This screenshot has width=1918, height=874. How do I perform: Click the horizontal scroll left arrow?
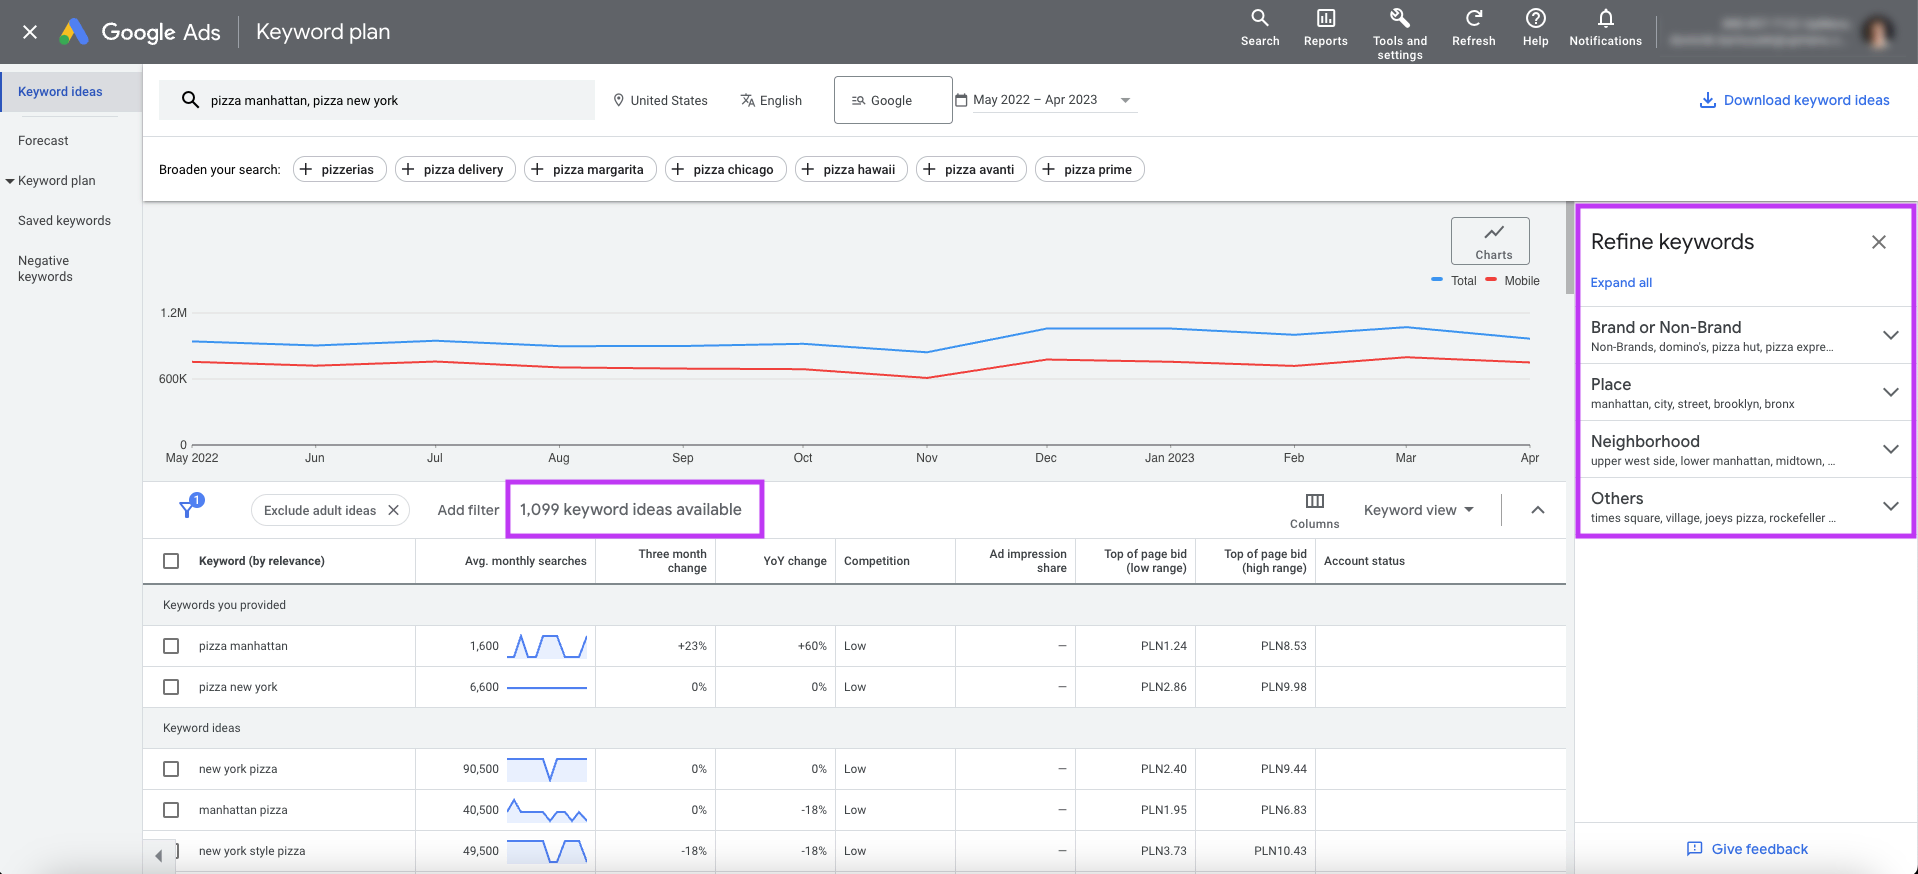158,856
